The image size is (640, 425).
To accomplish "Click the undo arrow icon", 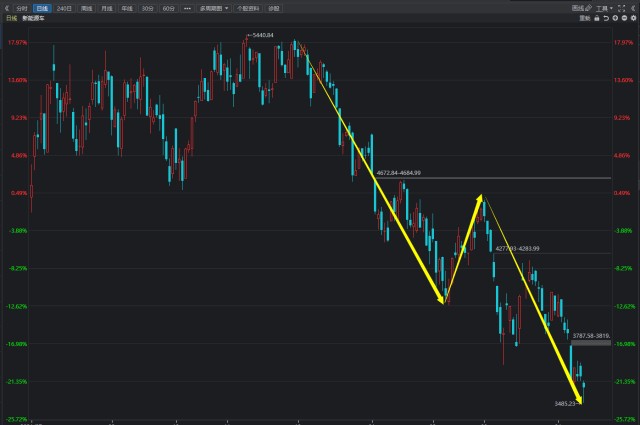I will point(606,18).
